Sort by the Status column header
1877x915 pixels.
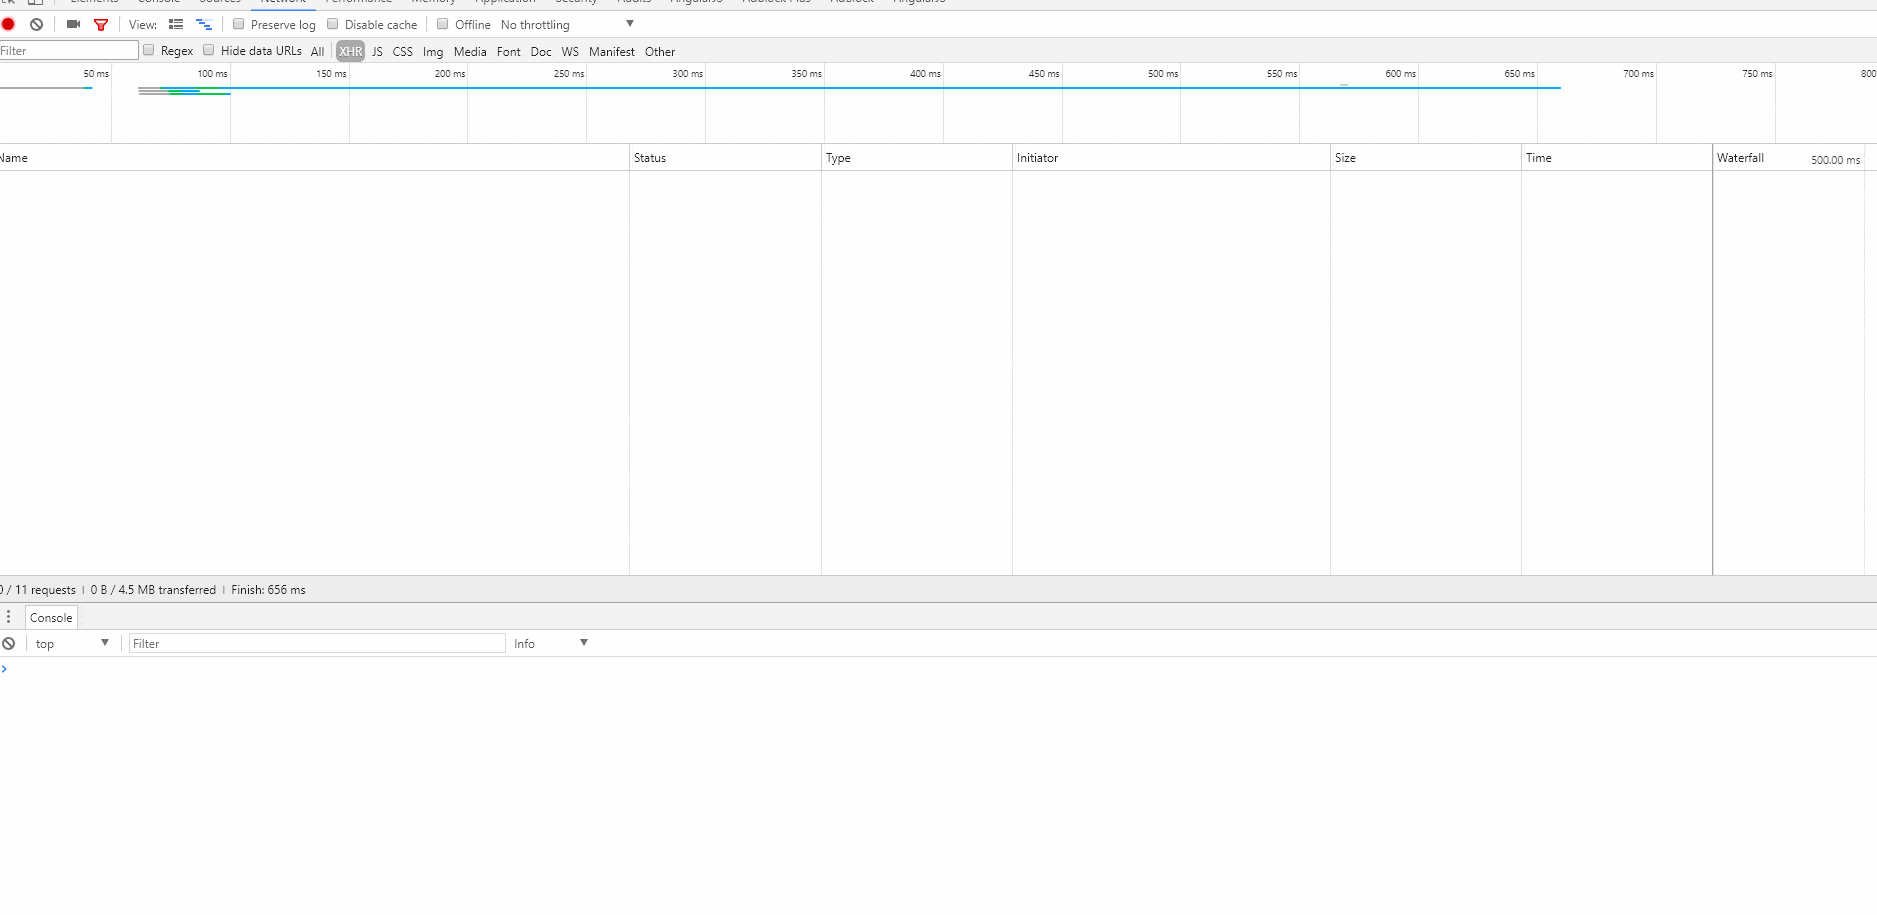[x=725, y=158]
